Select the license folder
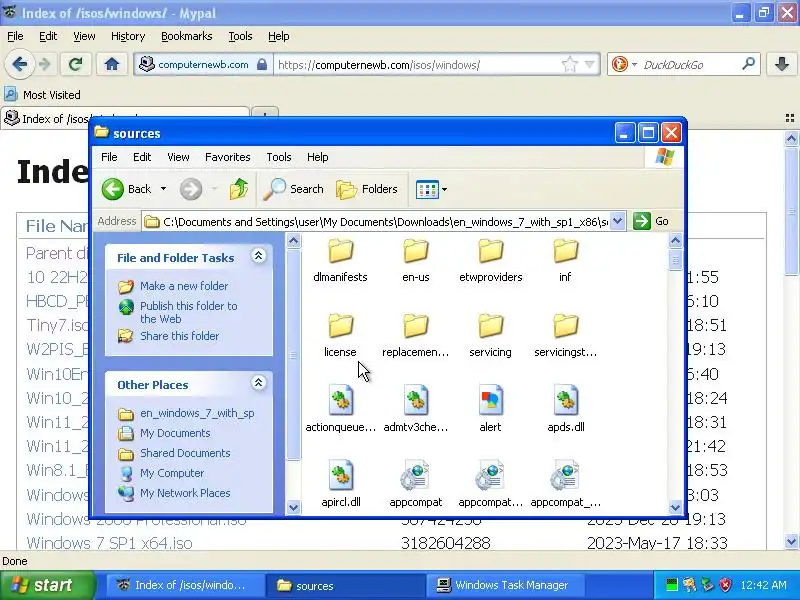 (x=340, y=335)
